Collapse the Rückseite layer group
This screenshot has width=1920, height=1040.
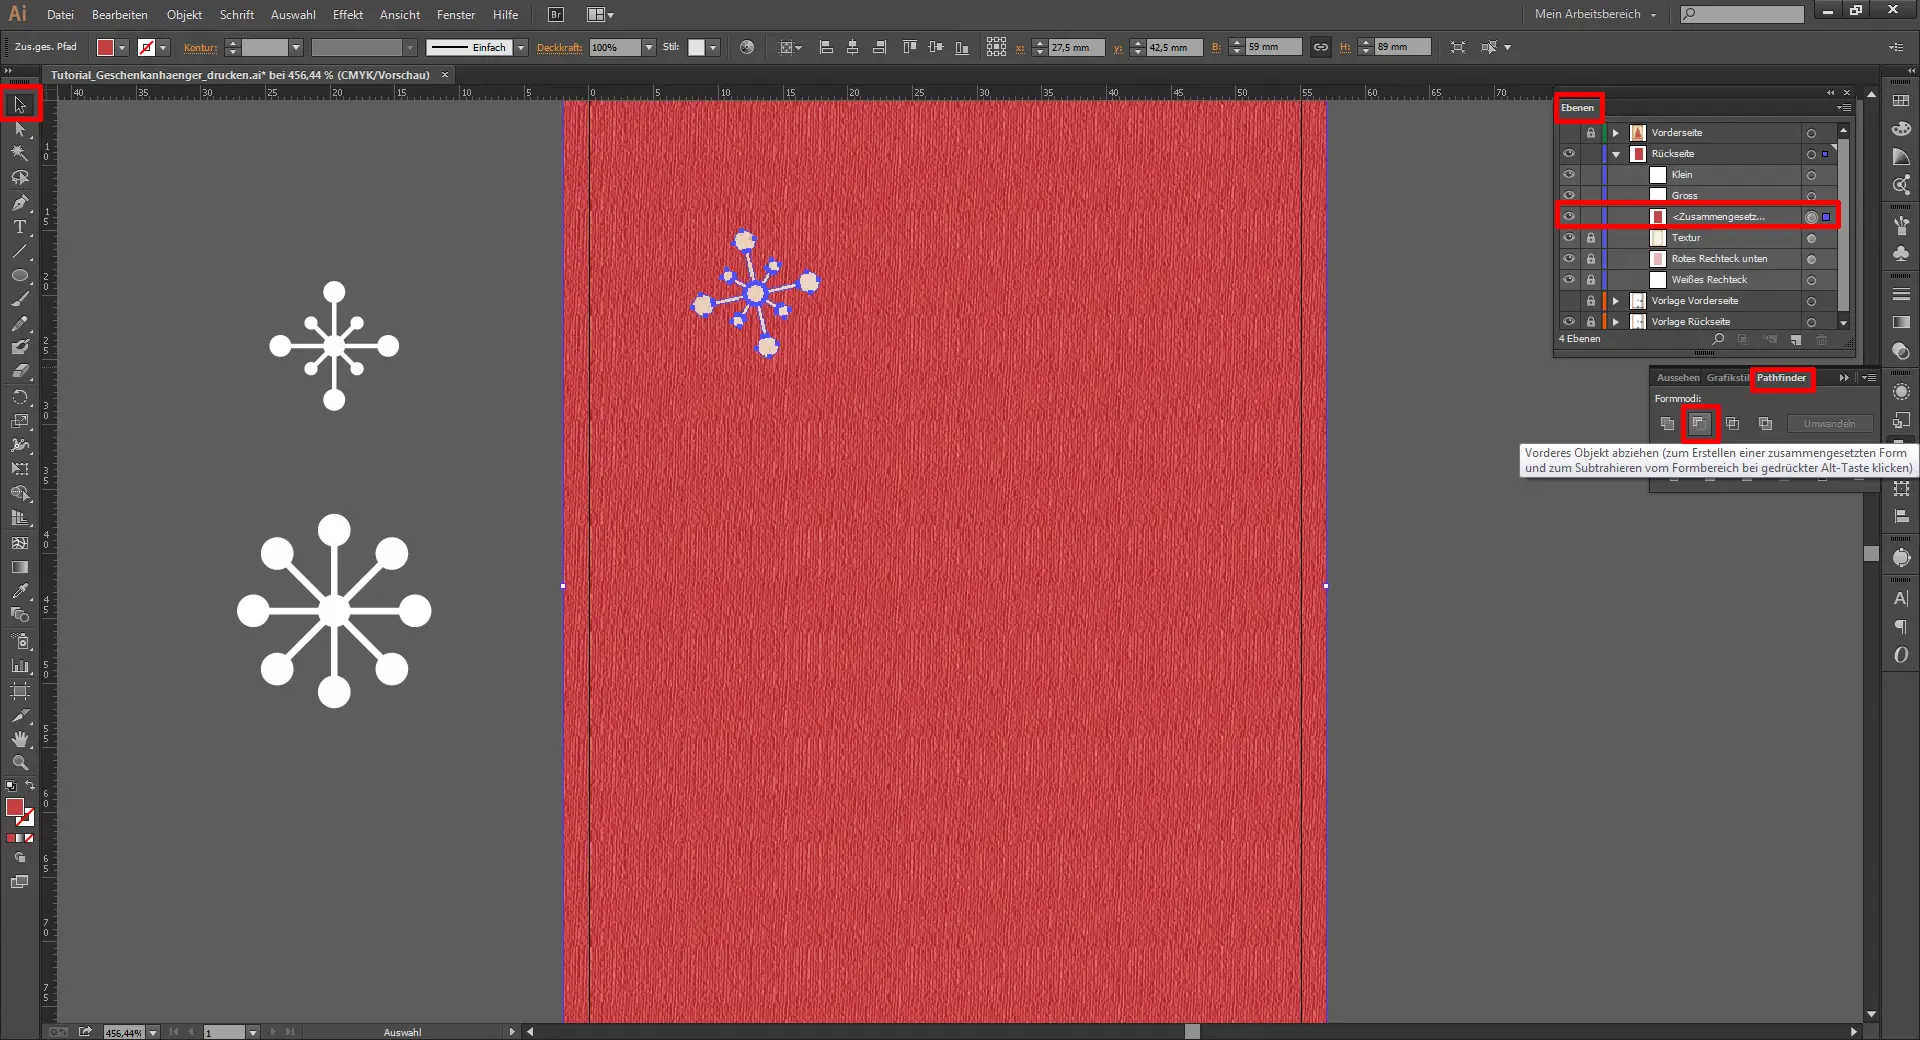[1616, 154]
